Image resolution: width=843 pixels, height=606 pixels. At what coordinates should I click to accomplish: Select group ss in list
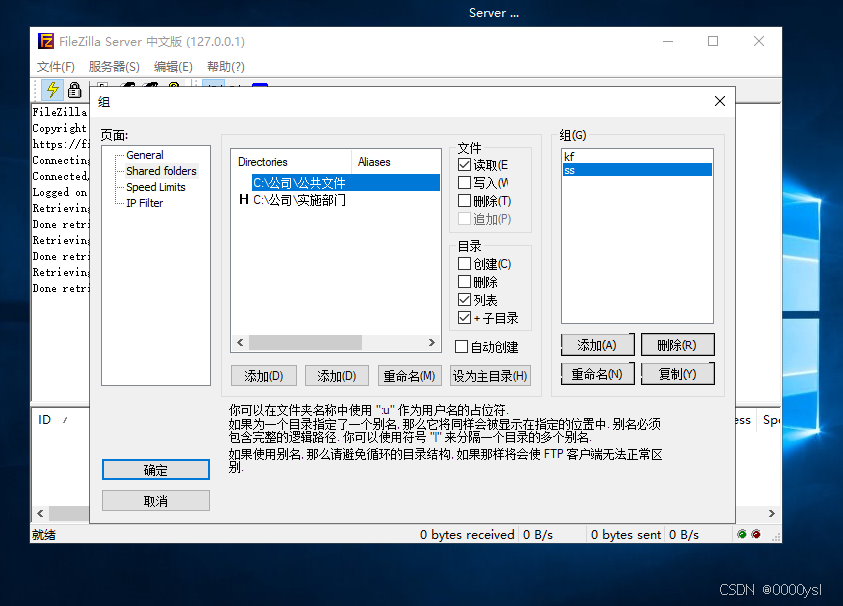pyautogui.click(x=637, y=170)
